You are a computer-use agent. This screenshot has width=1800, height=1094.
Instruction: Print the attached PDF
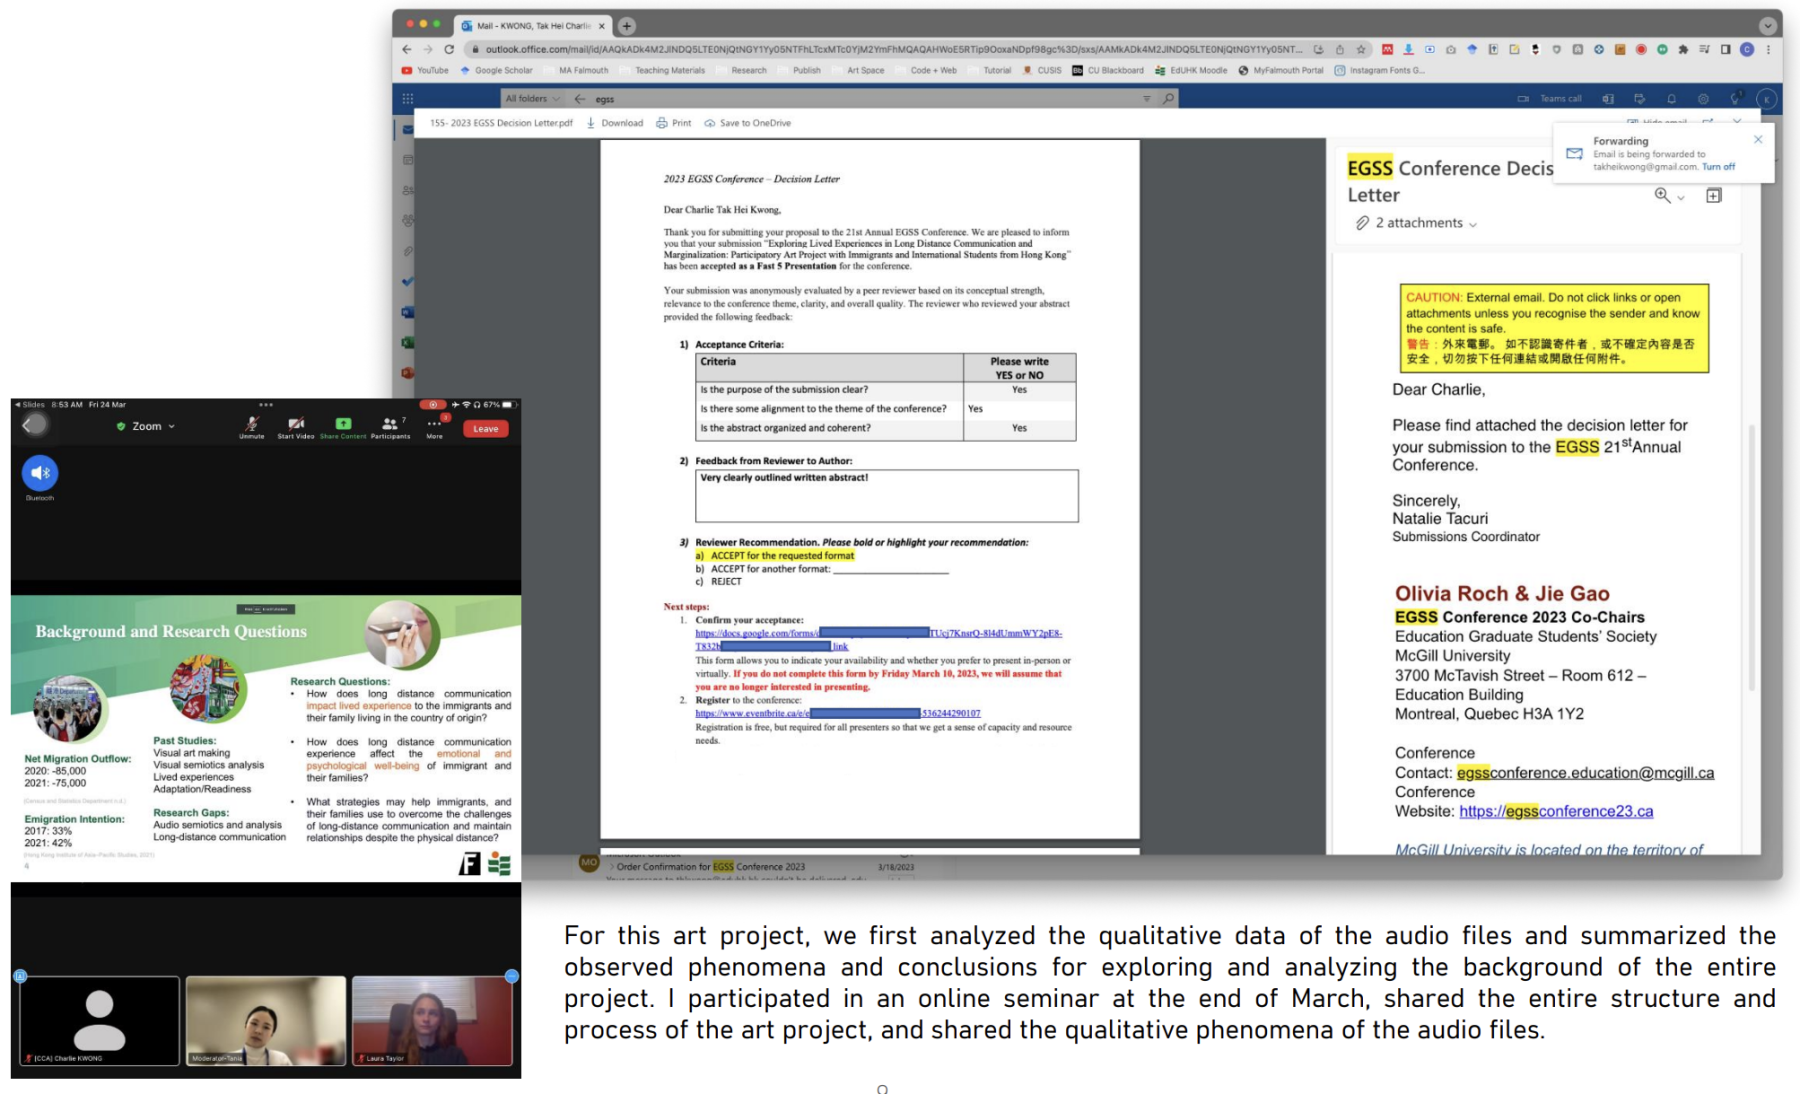point(674,123)
